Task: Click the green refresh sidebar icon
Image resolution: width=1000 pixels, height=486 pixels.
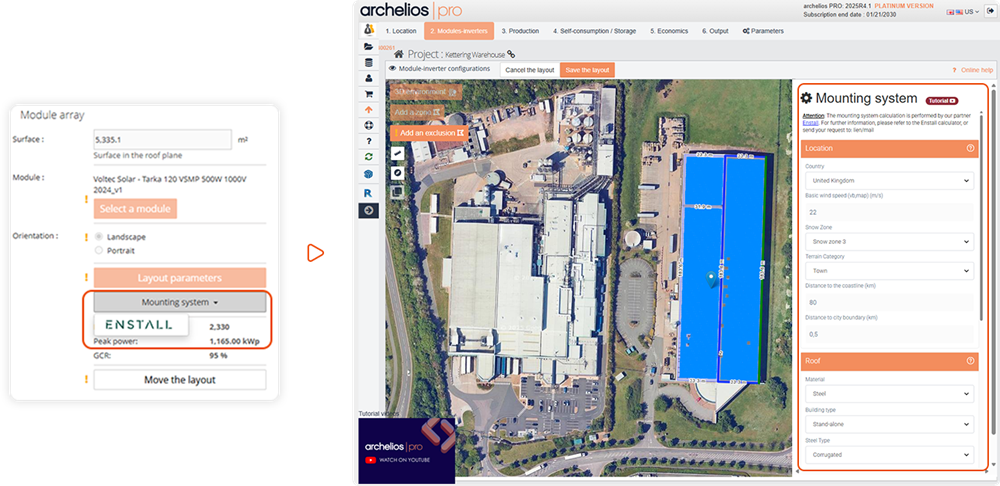Action: pyautogui.click(x=368, y=157)
